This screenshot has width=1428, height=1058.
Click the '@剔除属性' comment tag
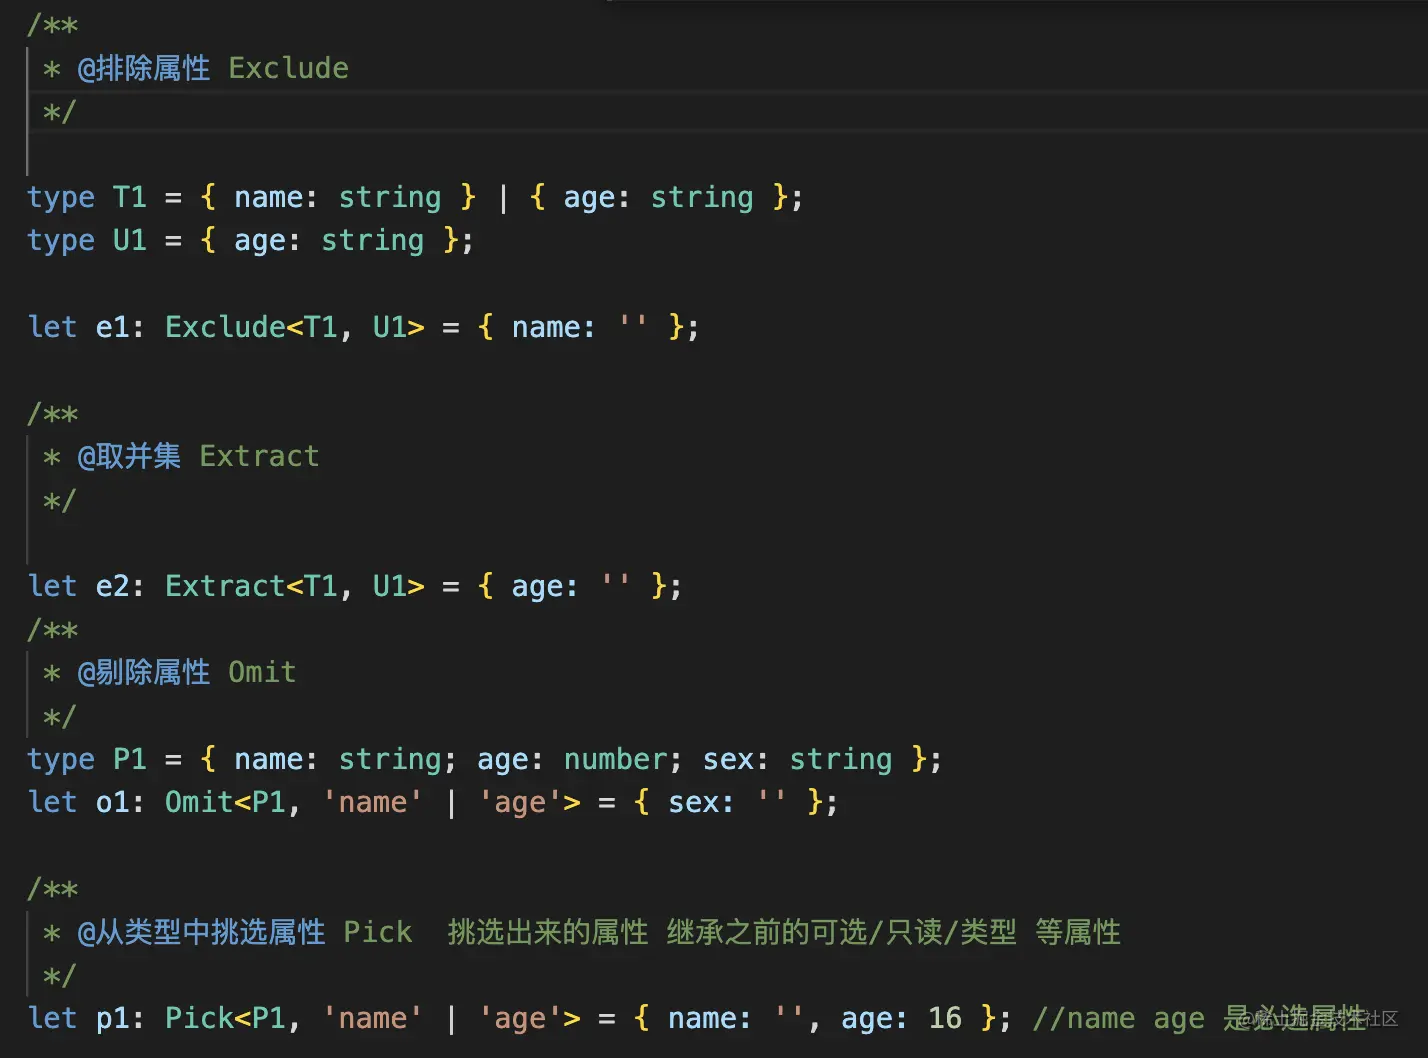click(x=144, y=672)
